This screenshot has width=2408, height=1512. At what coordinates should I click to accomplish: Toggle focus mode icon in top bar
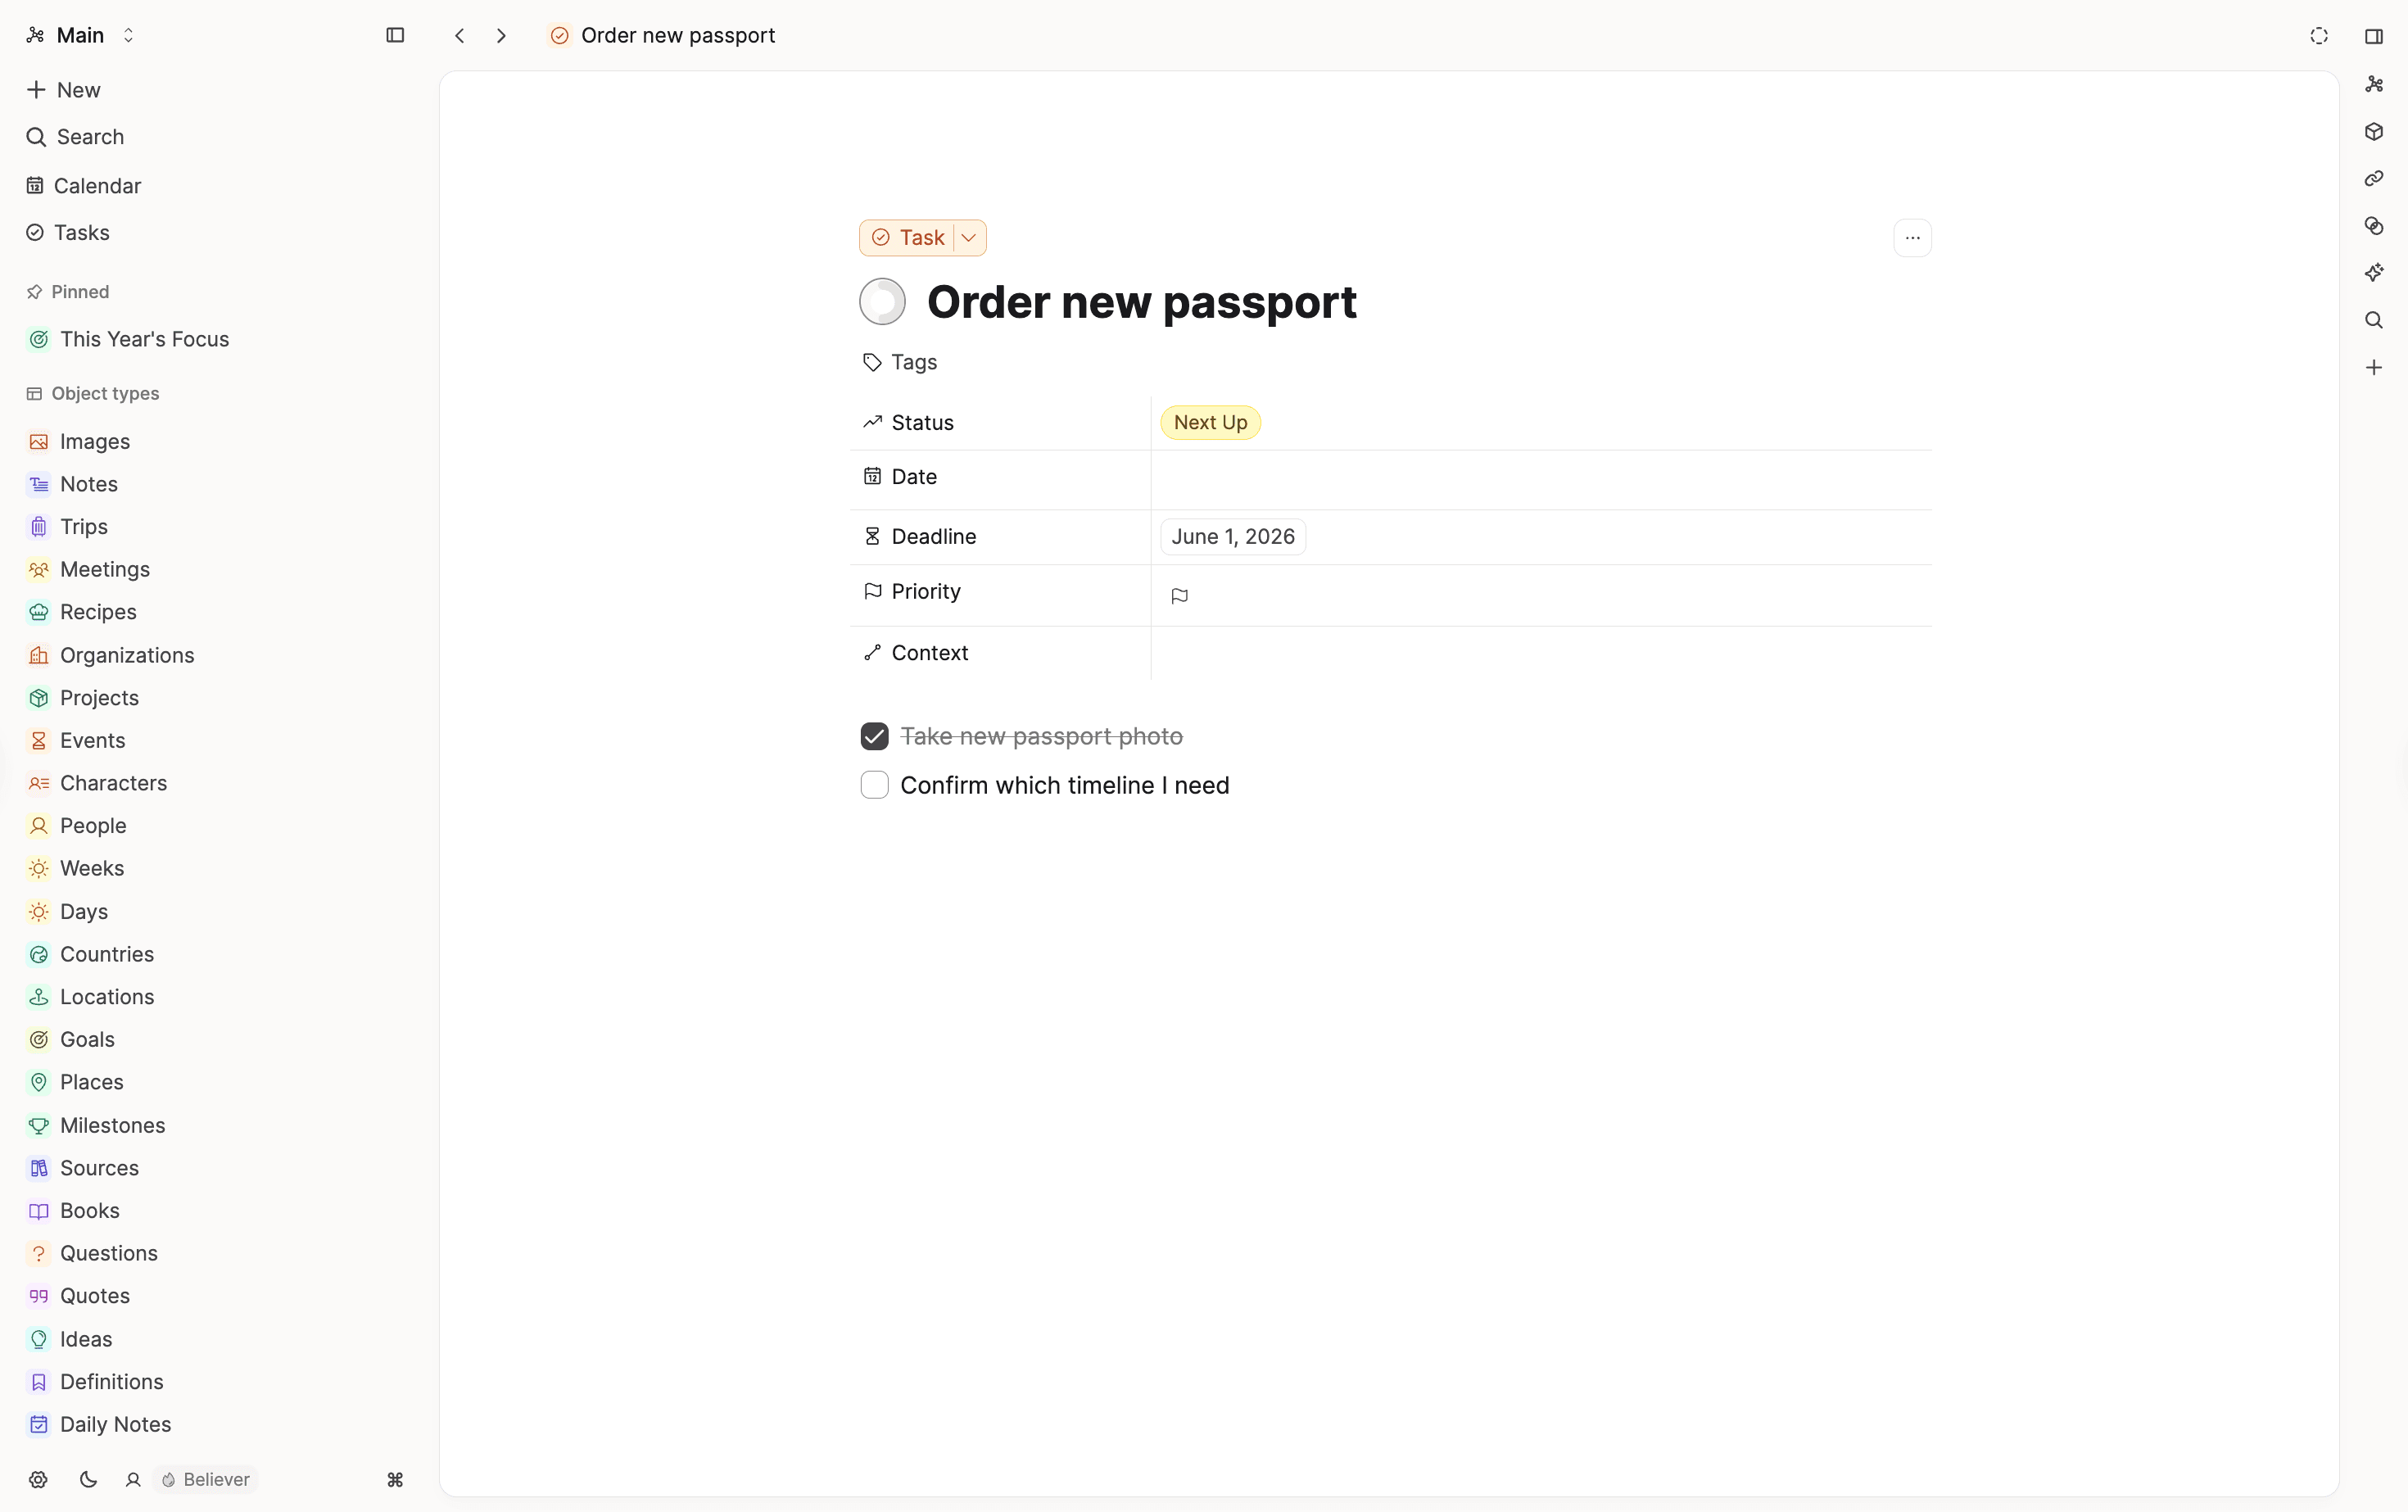(2319, 35)
